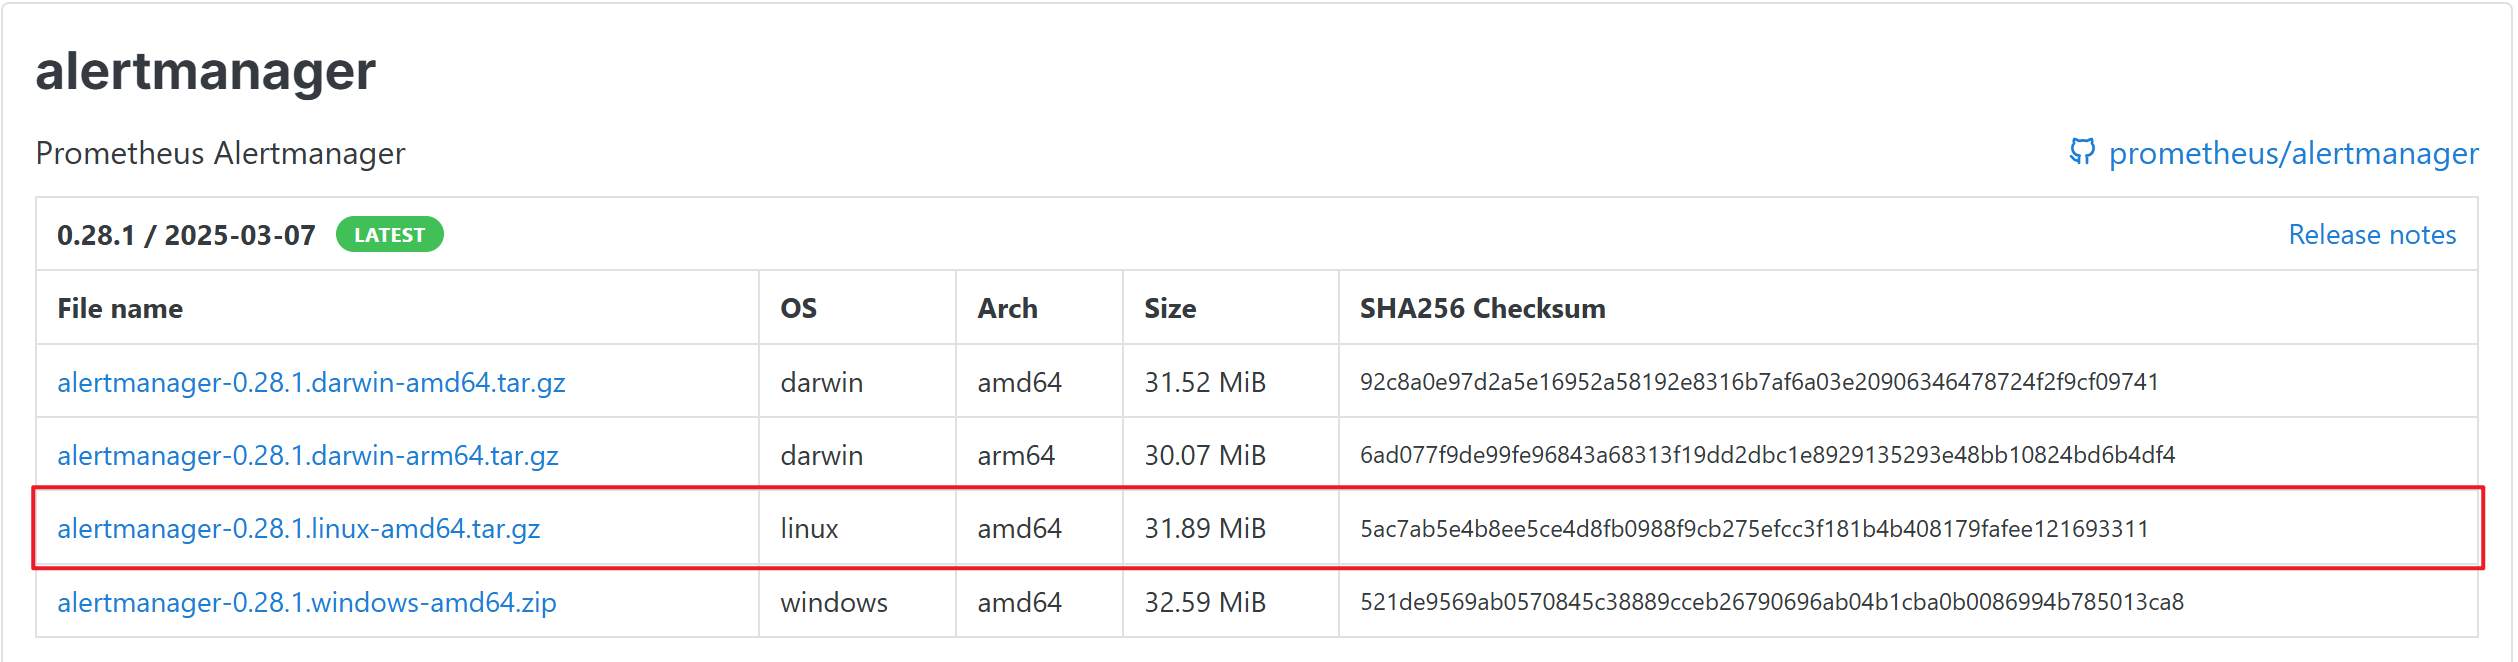Click the OS column header
Viewport: 2518px width, 662px height.
tap(798, 308)
